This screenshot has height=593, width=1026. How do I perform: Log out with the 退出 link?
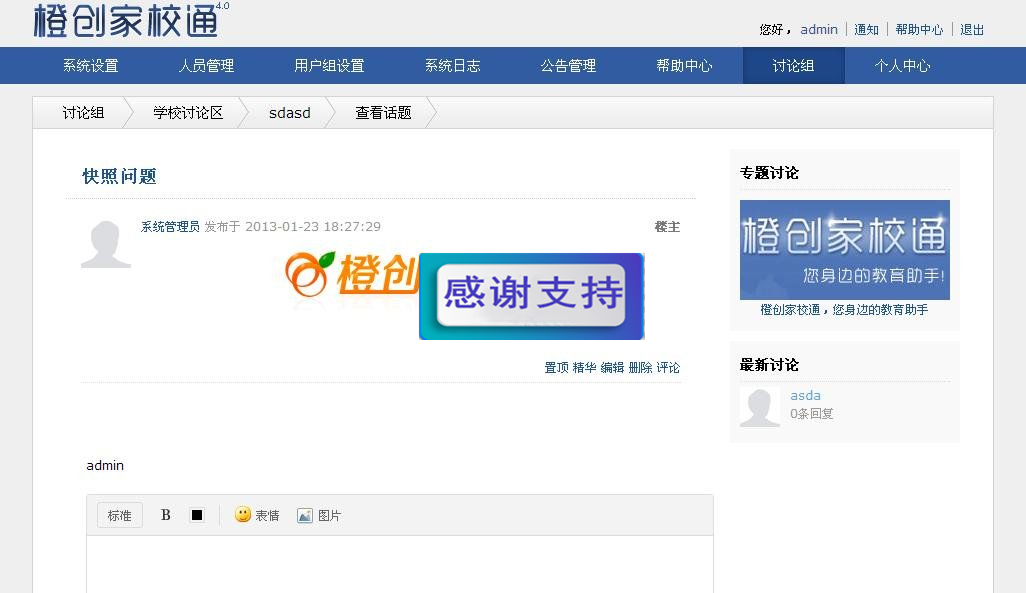(972, 29)
